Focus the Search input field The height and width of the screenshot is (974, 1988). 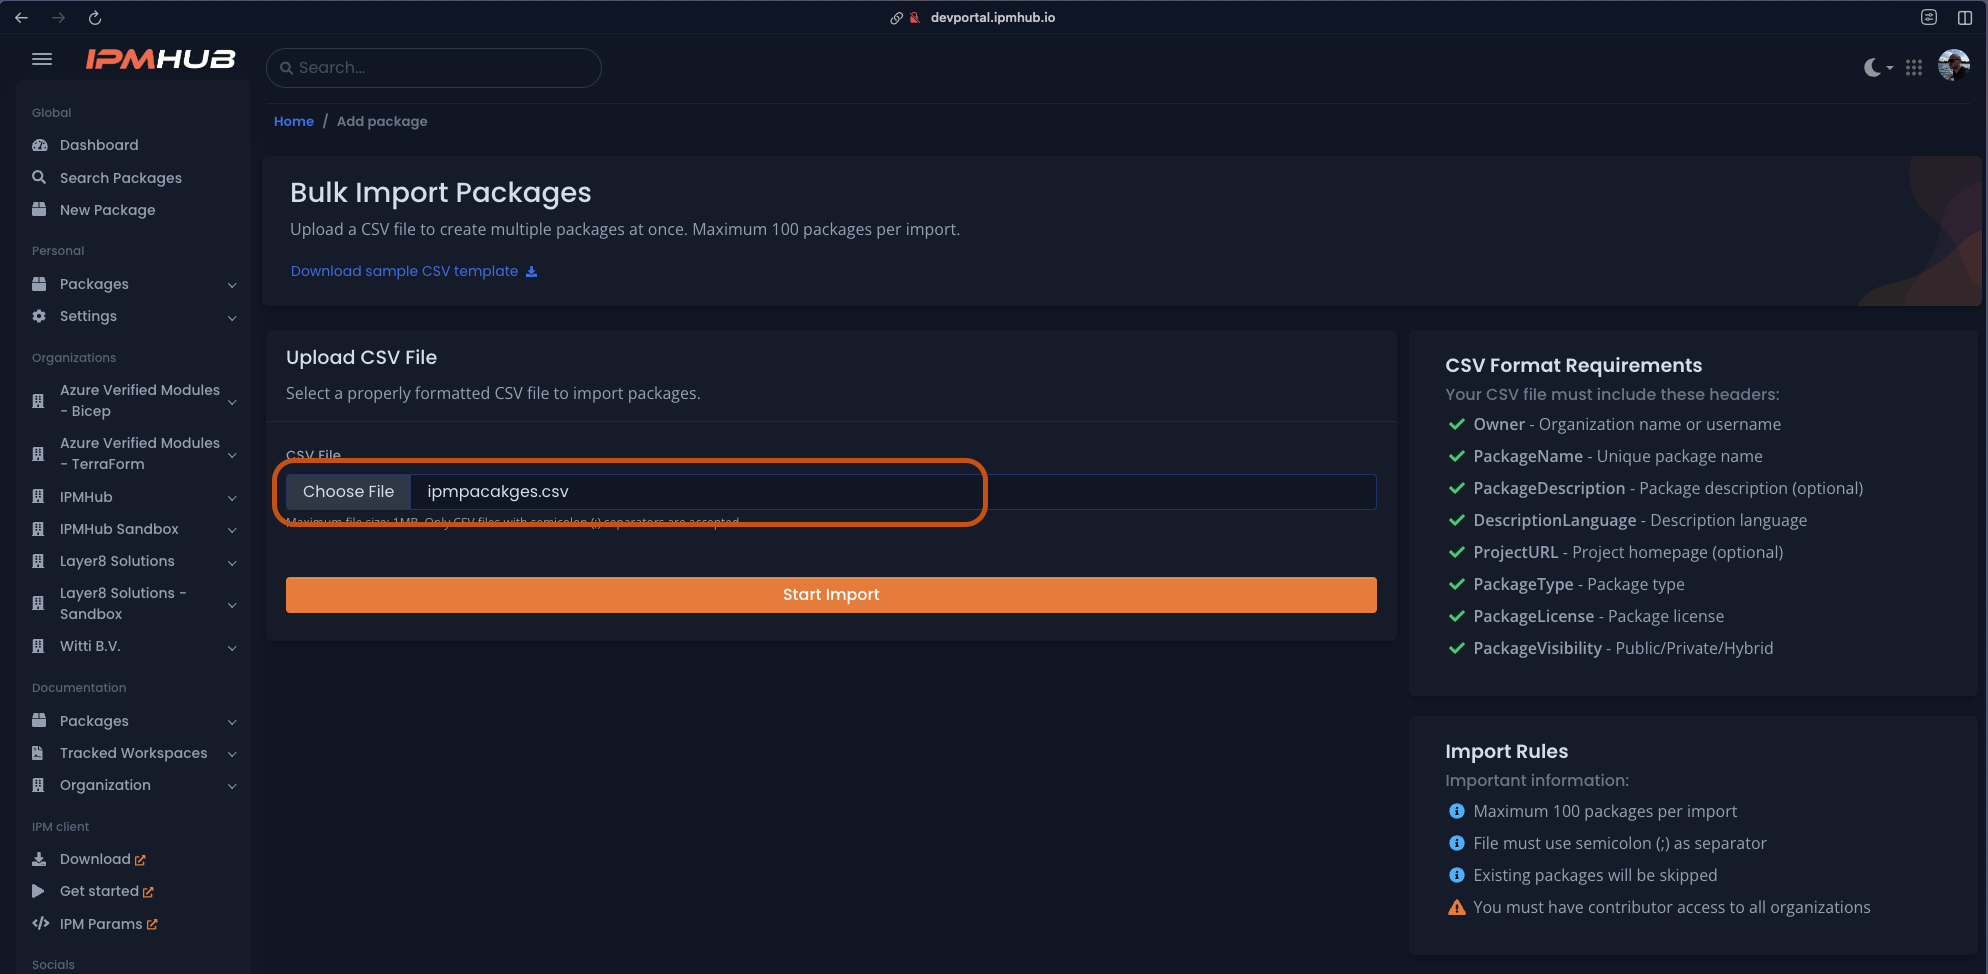(434, 68)
